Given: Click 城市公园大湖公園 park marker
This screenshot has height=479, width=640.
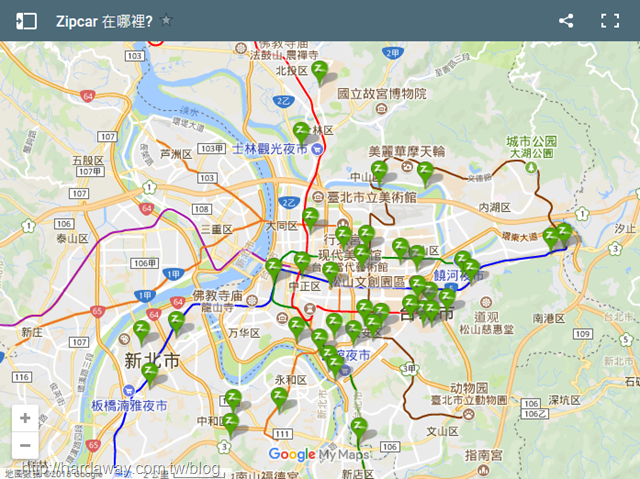Looking at the screenshot, I should [531, 167].
